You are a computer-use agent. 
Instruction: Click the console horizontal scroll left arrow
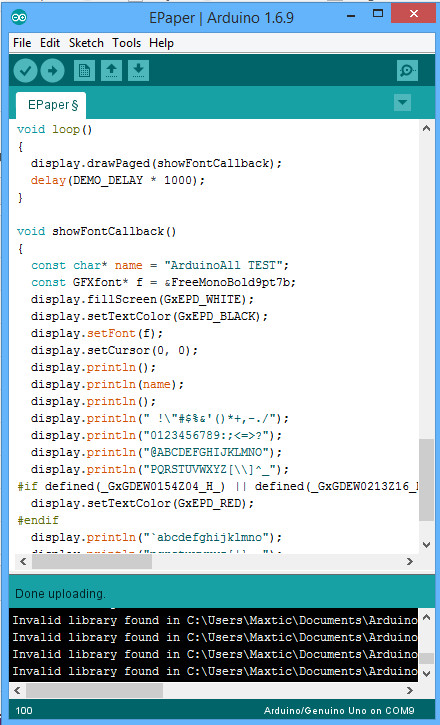tap(18, 691)
